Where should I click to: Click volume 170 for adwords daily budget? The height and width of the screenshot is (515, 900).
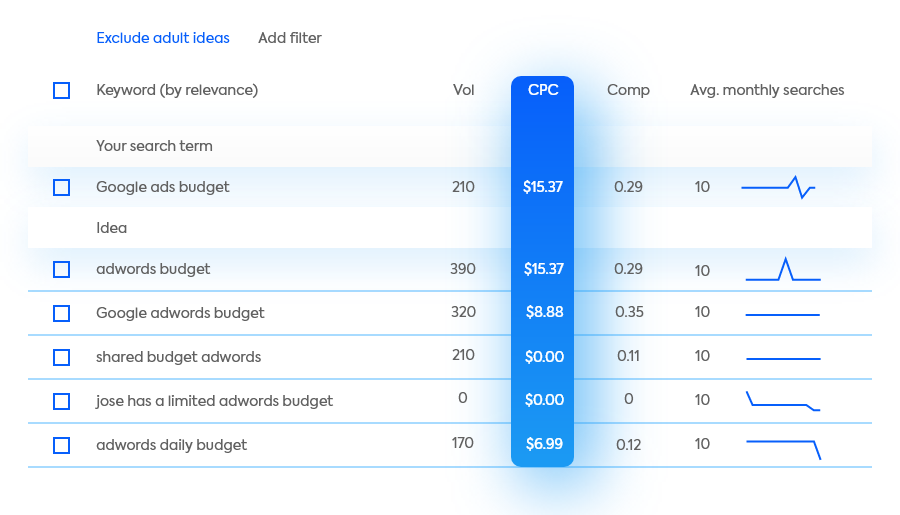tap(463, 443)
